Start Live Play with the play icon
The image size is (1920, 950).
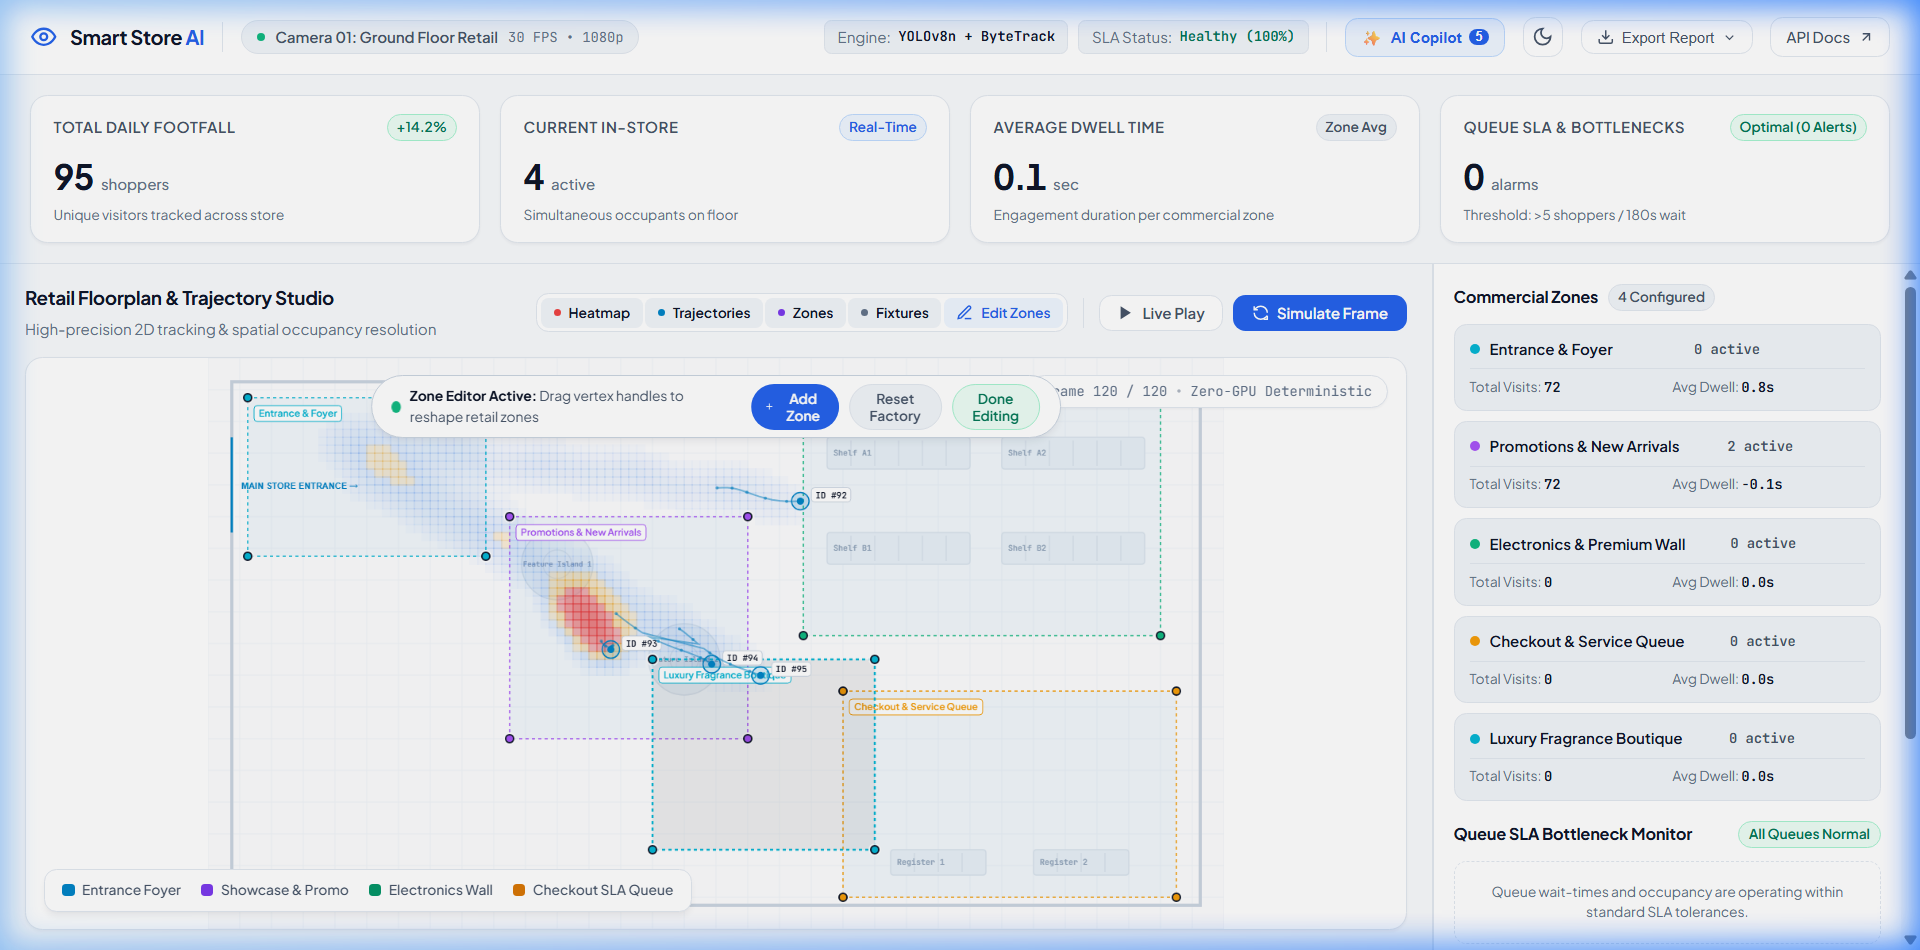pyautogui.click(x=1125, y=313)
